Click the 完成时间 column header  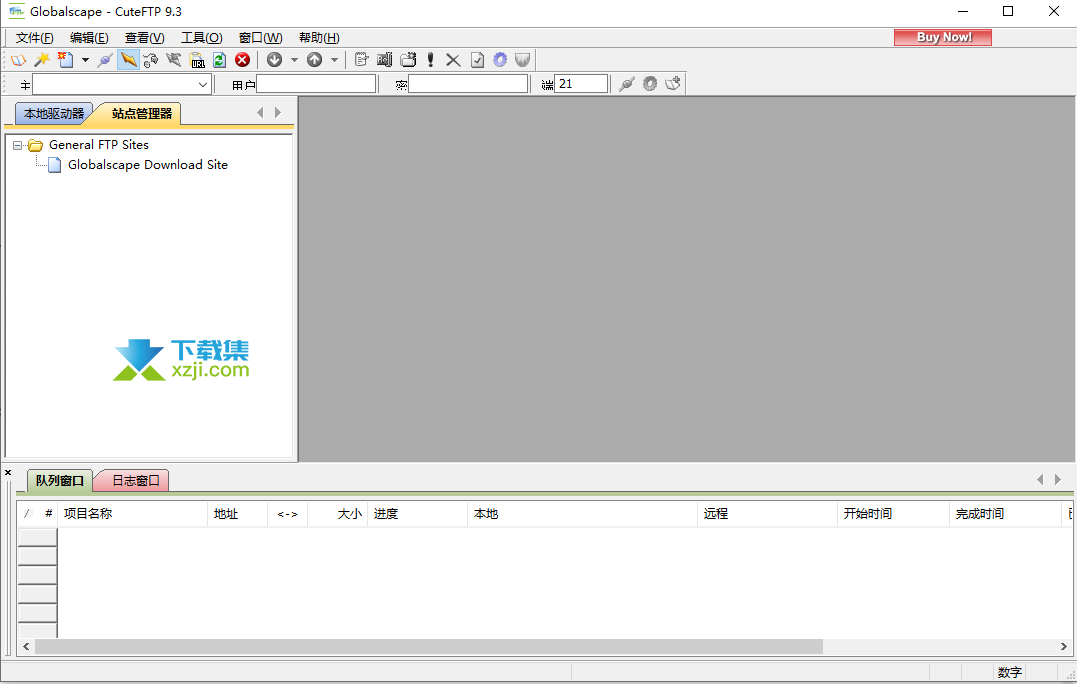[1006, 514]
